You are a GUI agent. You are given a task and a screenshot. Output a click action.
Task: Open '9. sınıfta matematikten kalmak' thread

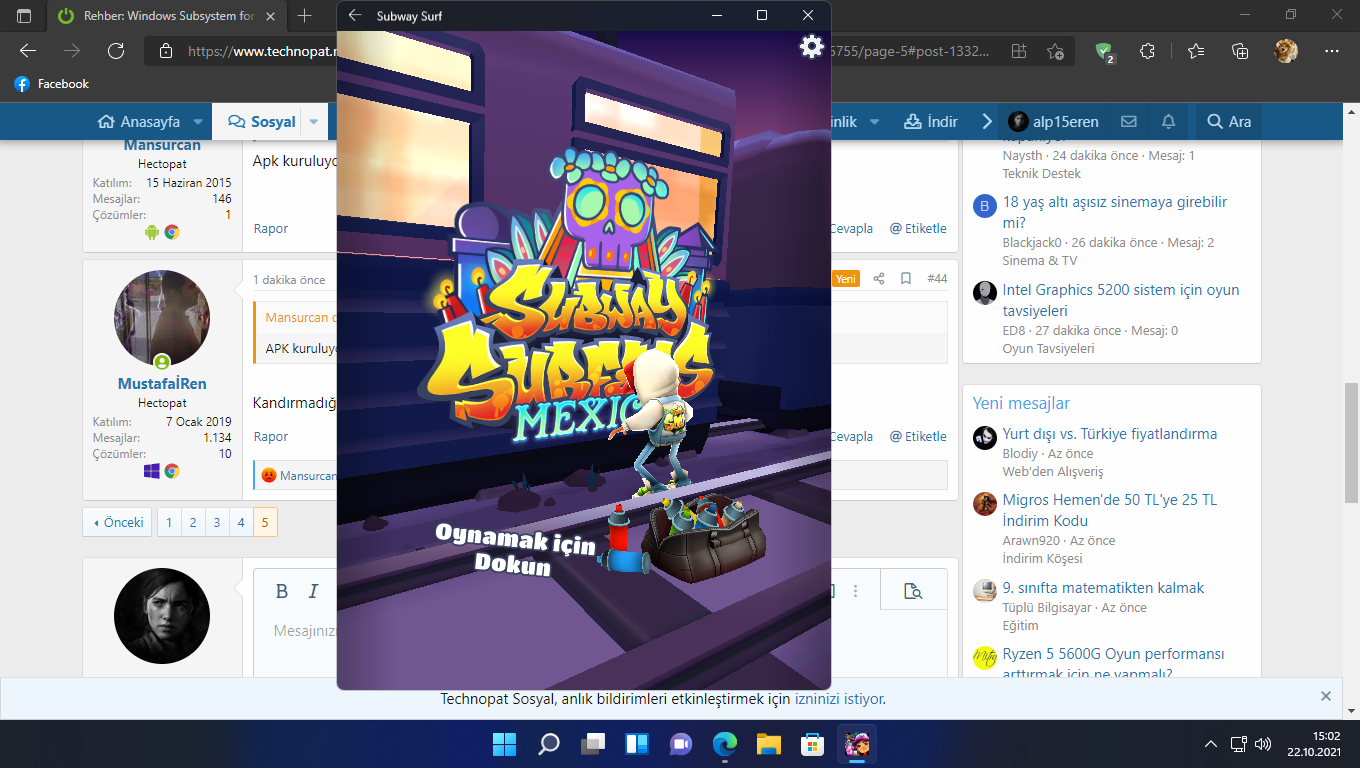(x=1103, y=588)
